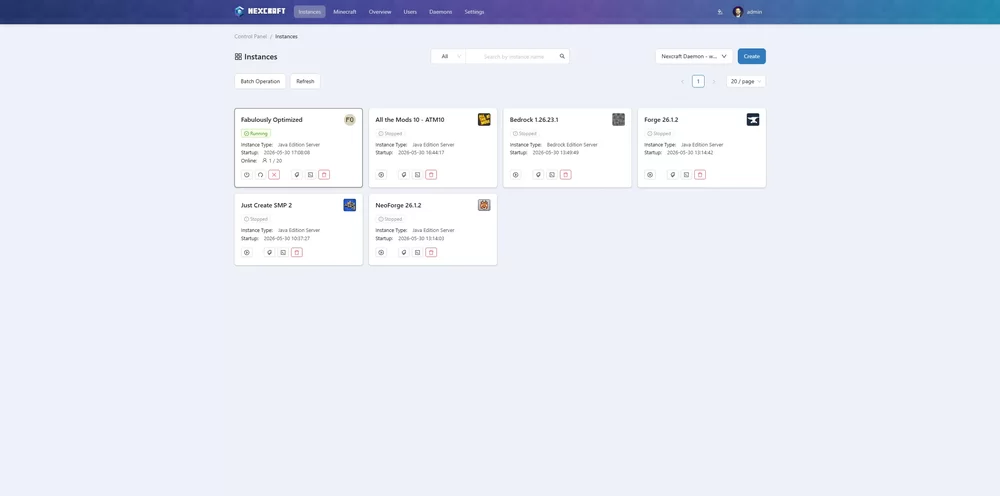Click the search magnifier icon

(562, 56)
